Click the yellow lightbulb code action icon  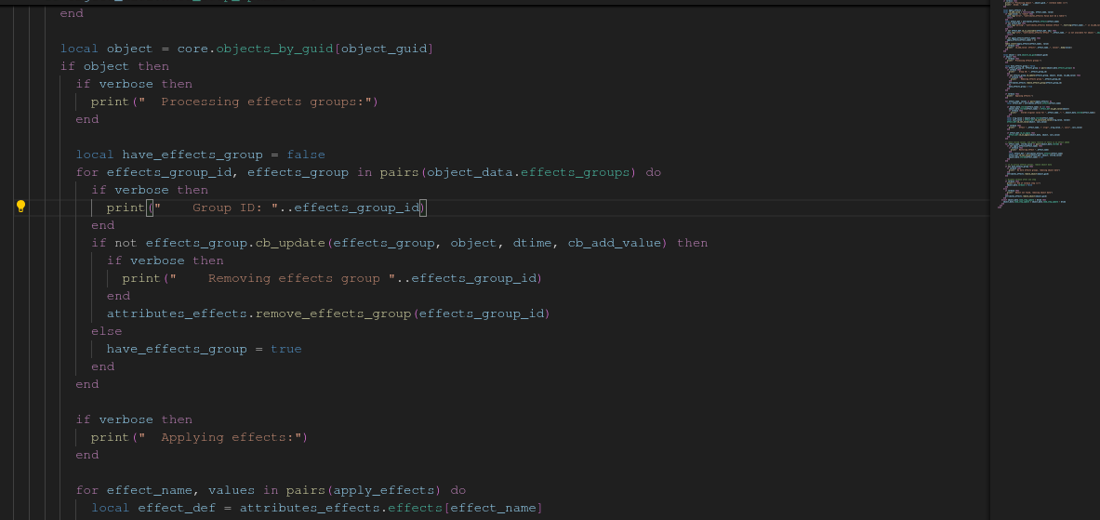pos(20,207)
